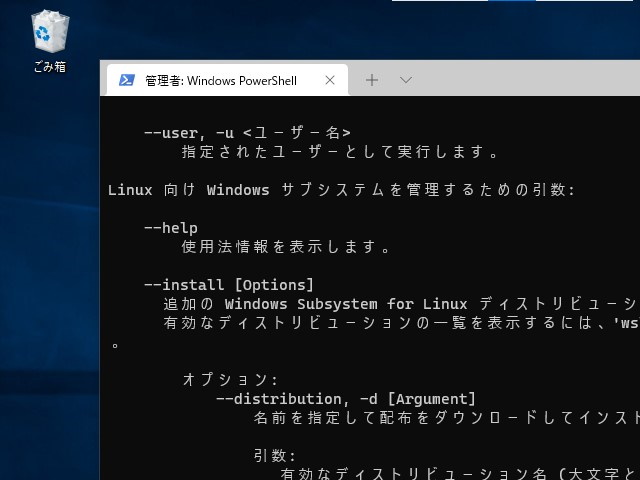Click the '--help' option text
The width and height of the screenshot is (640, 480).
point(171,228)
